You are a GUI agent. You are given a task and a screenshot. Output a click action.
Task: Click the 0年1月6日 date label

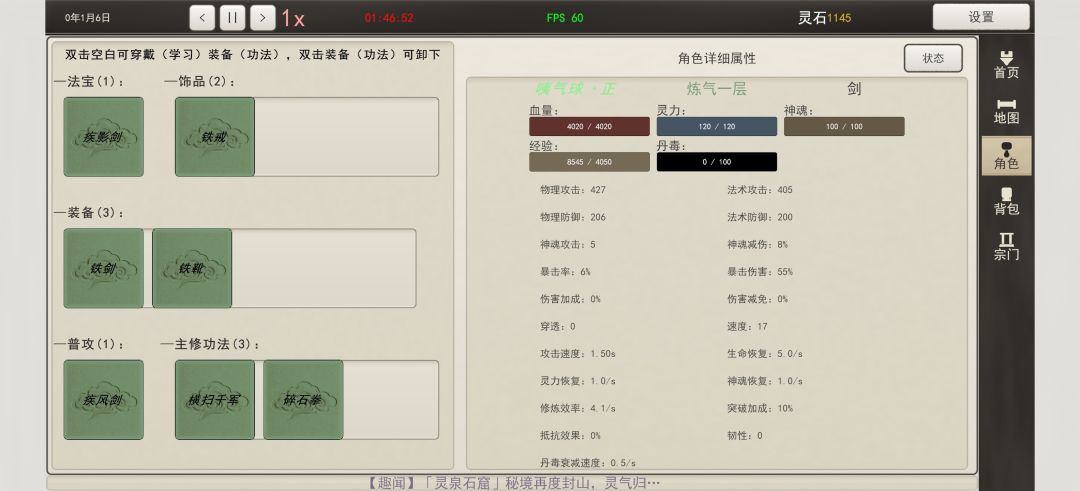[87, 18]
